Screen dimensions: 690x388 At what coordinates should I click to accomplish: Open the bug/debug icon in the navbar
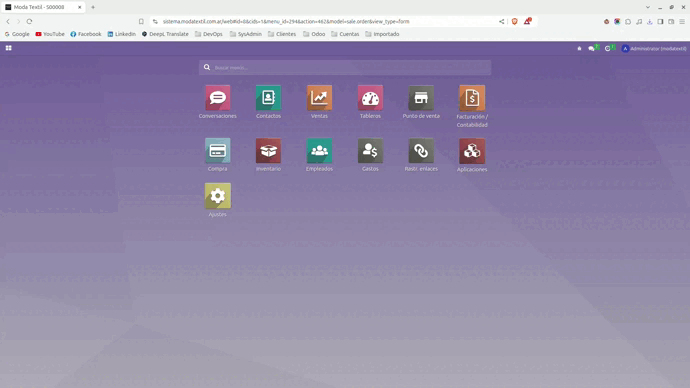click(579, 48)
